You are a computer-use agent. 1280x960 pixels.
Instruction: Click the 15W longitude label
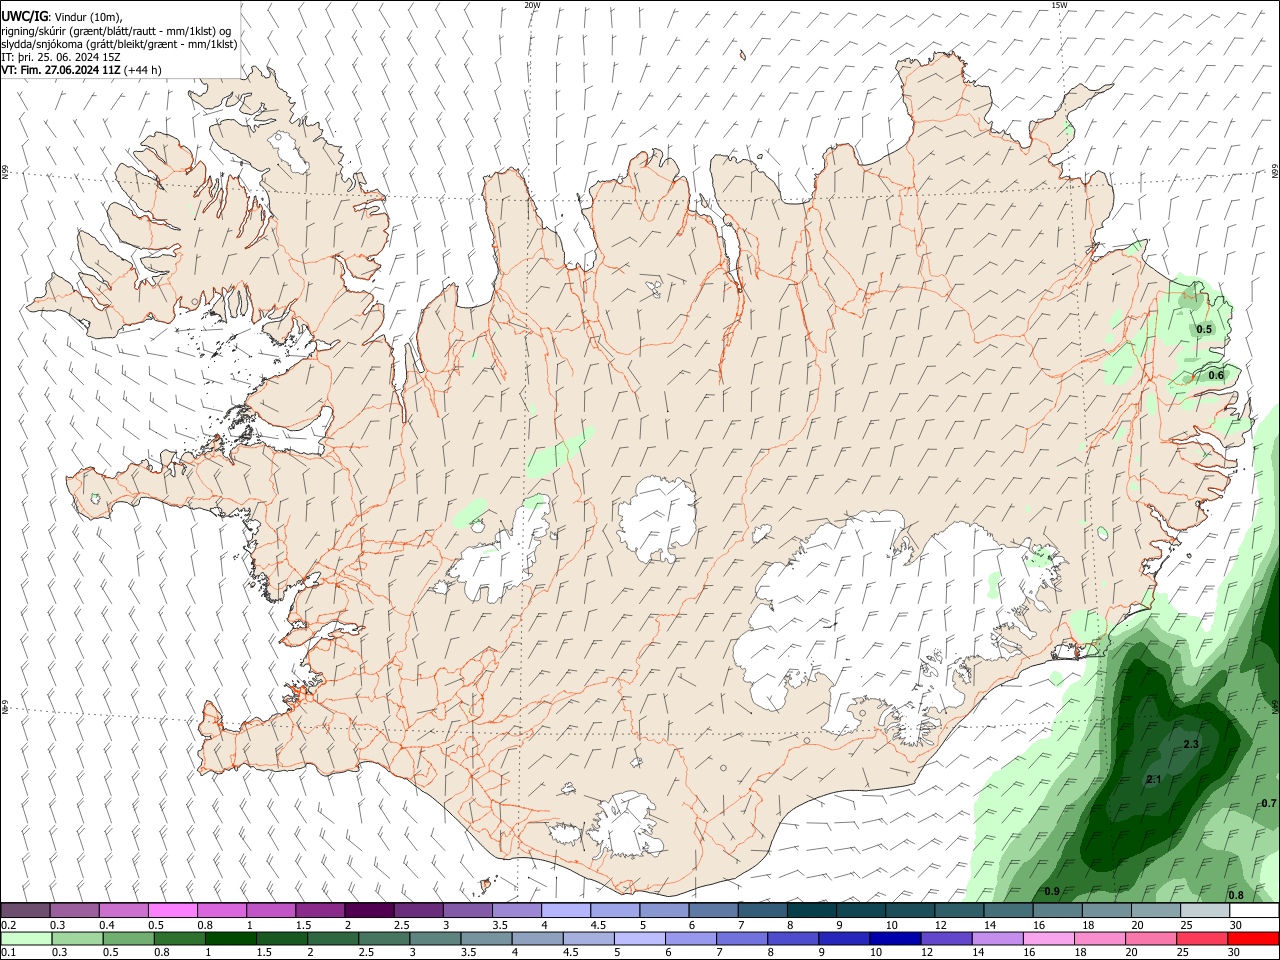1059,5
